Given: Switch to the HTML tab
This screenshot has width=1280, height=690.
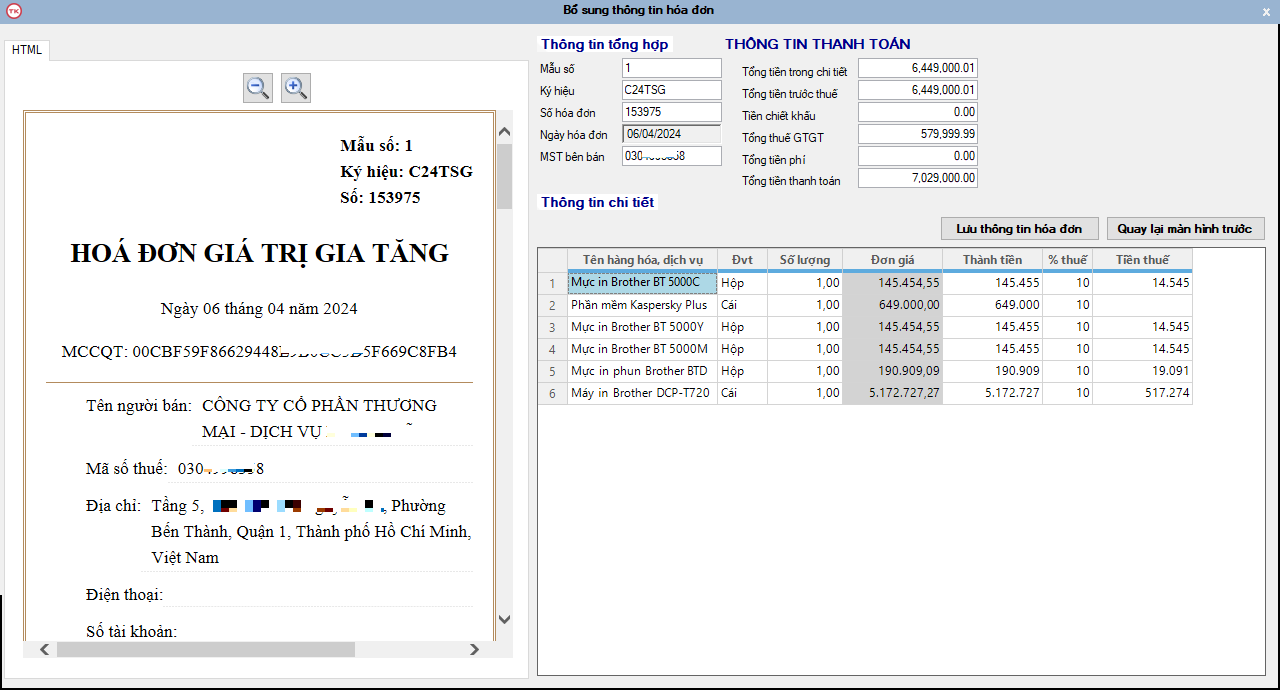Looking at the screenshot, I should (x=27, y=50).
